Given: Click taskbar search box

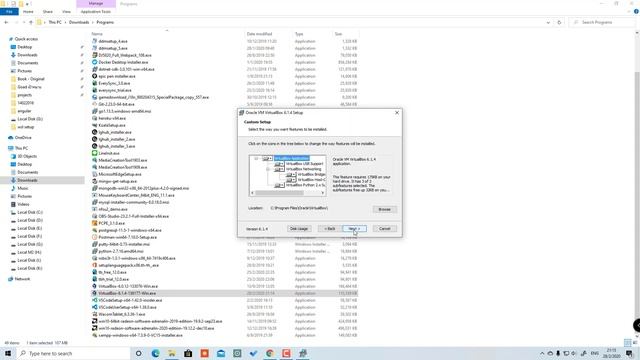Looking at the screenshot, I should click(x=73, y=353).
